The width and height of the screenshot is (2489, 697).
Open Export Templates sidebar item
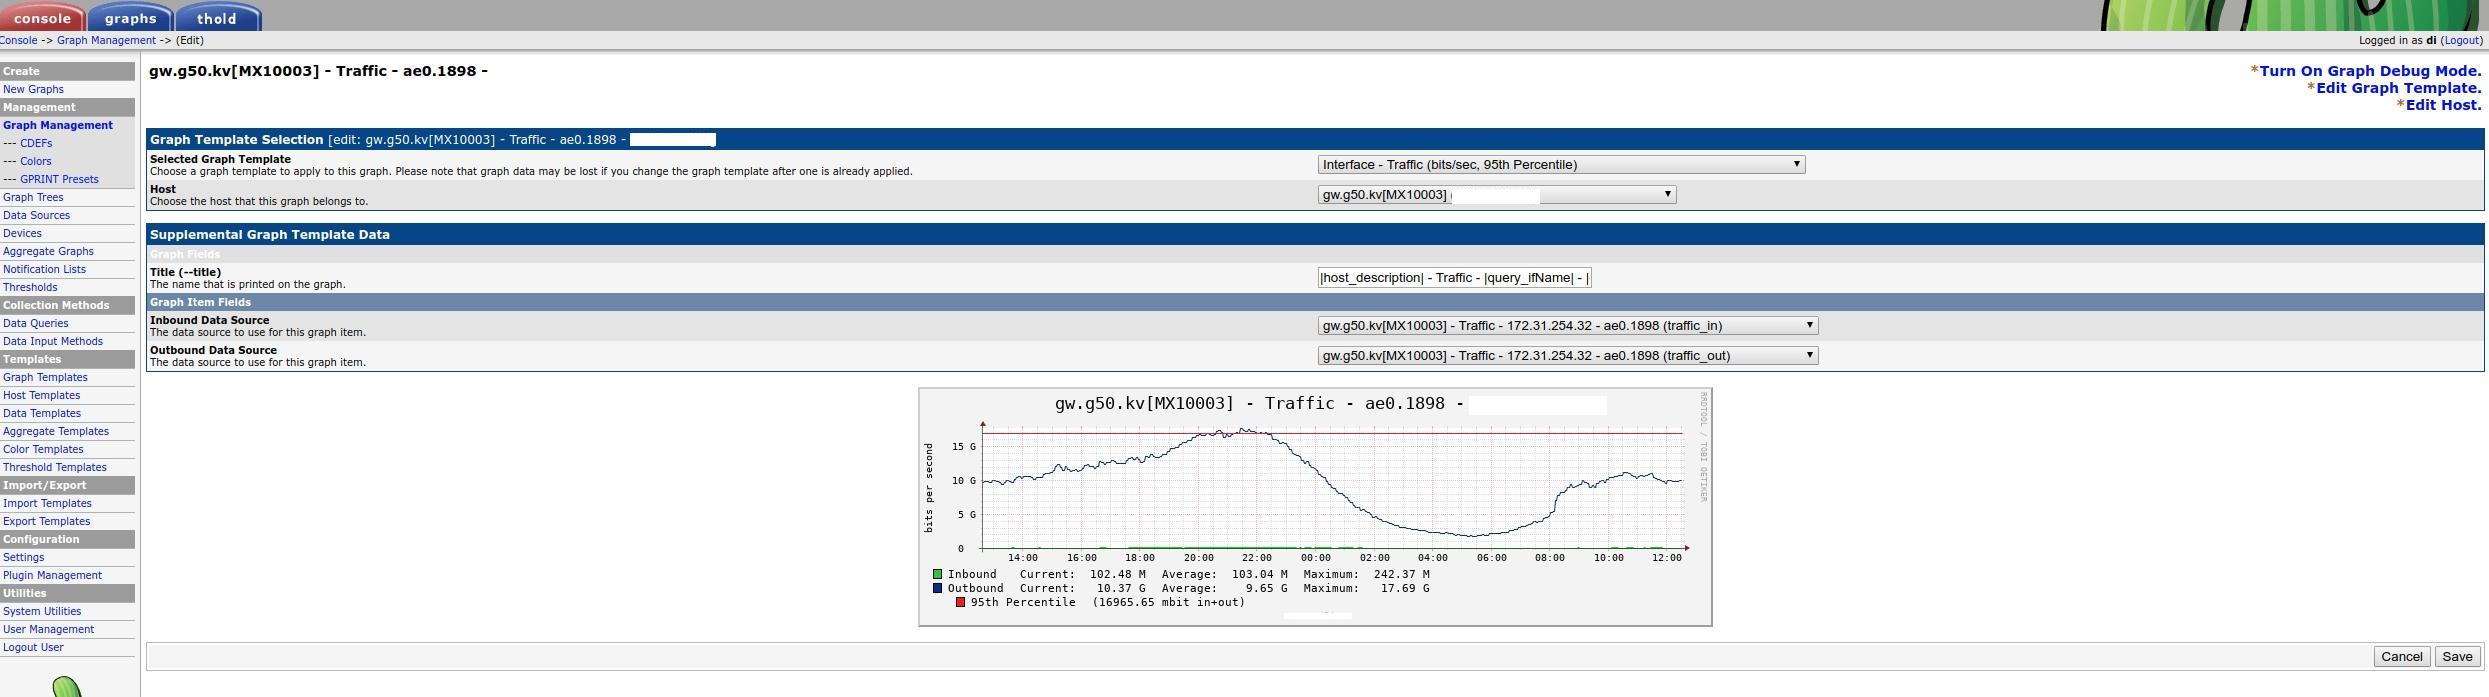46,521
